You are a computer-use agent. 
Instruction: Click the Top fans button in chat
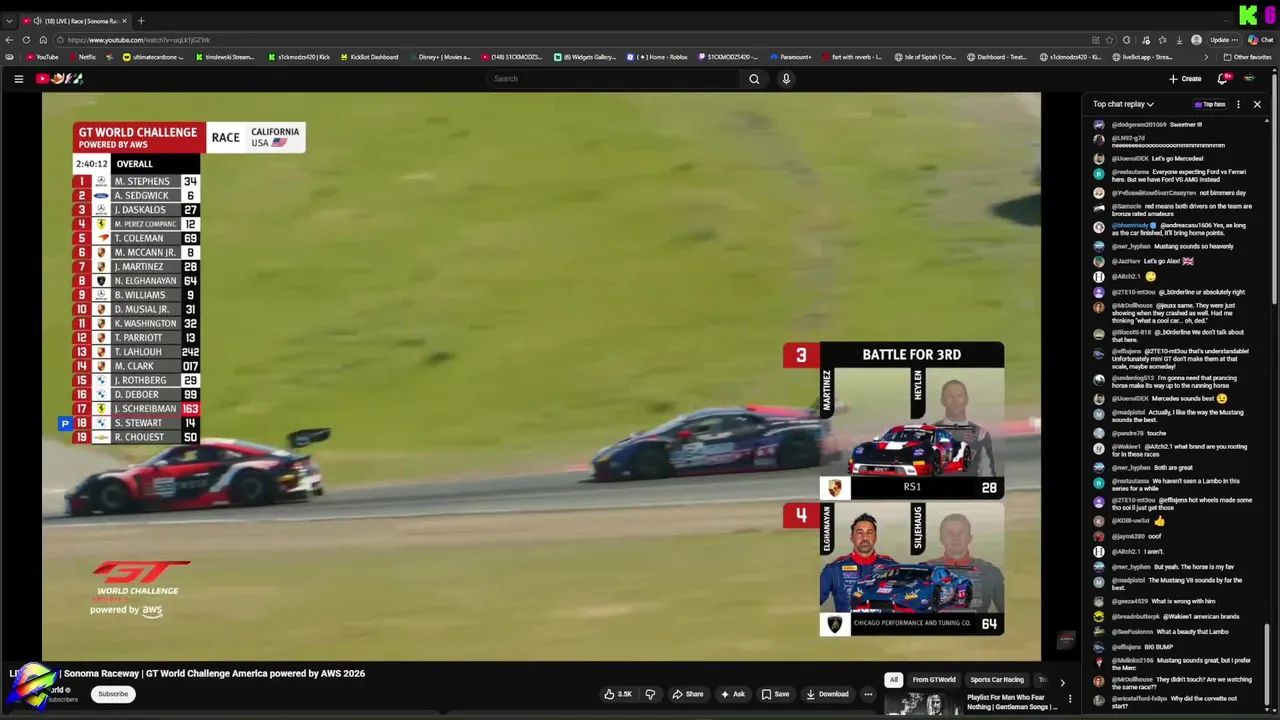(x=1210, y=104)
